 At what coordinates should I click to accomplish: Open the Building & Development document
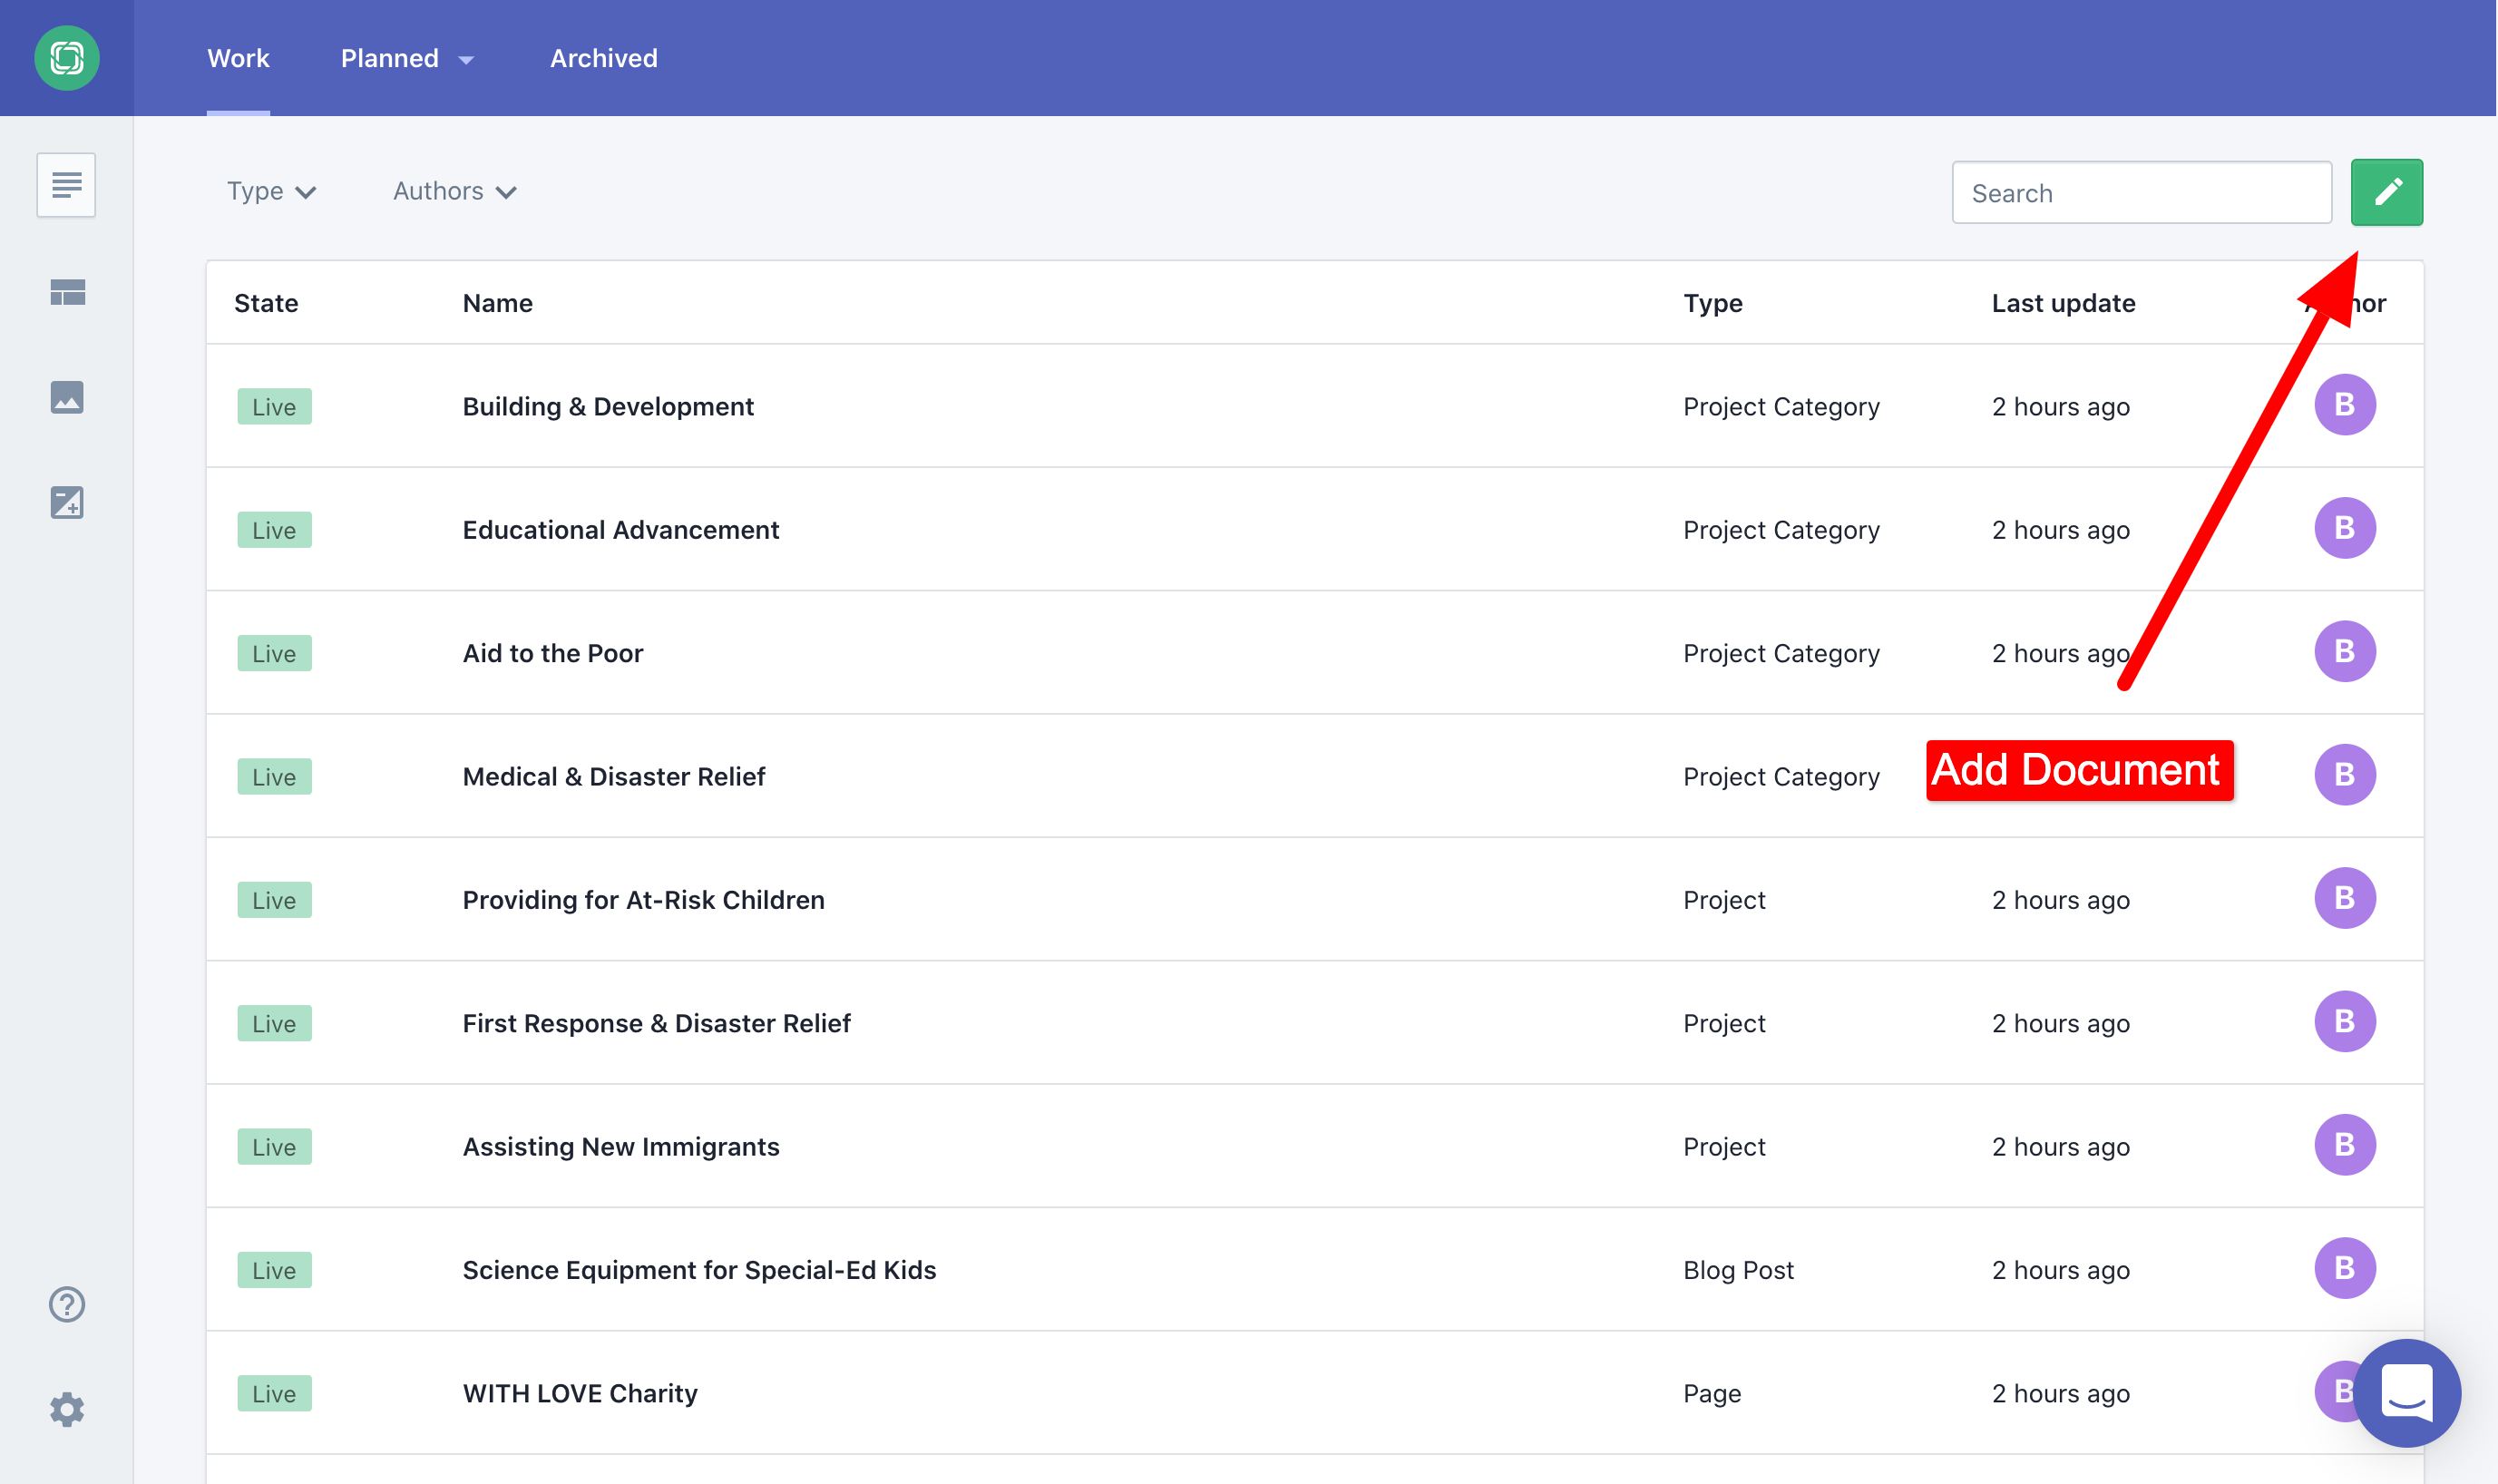click(608, 407)
